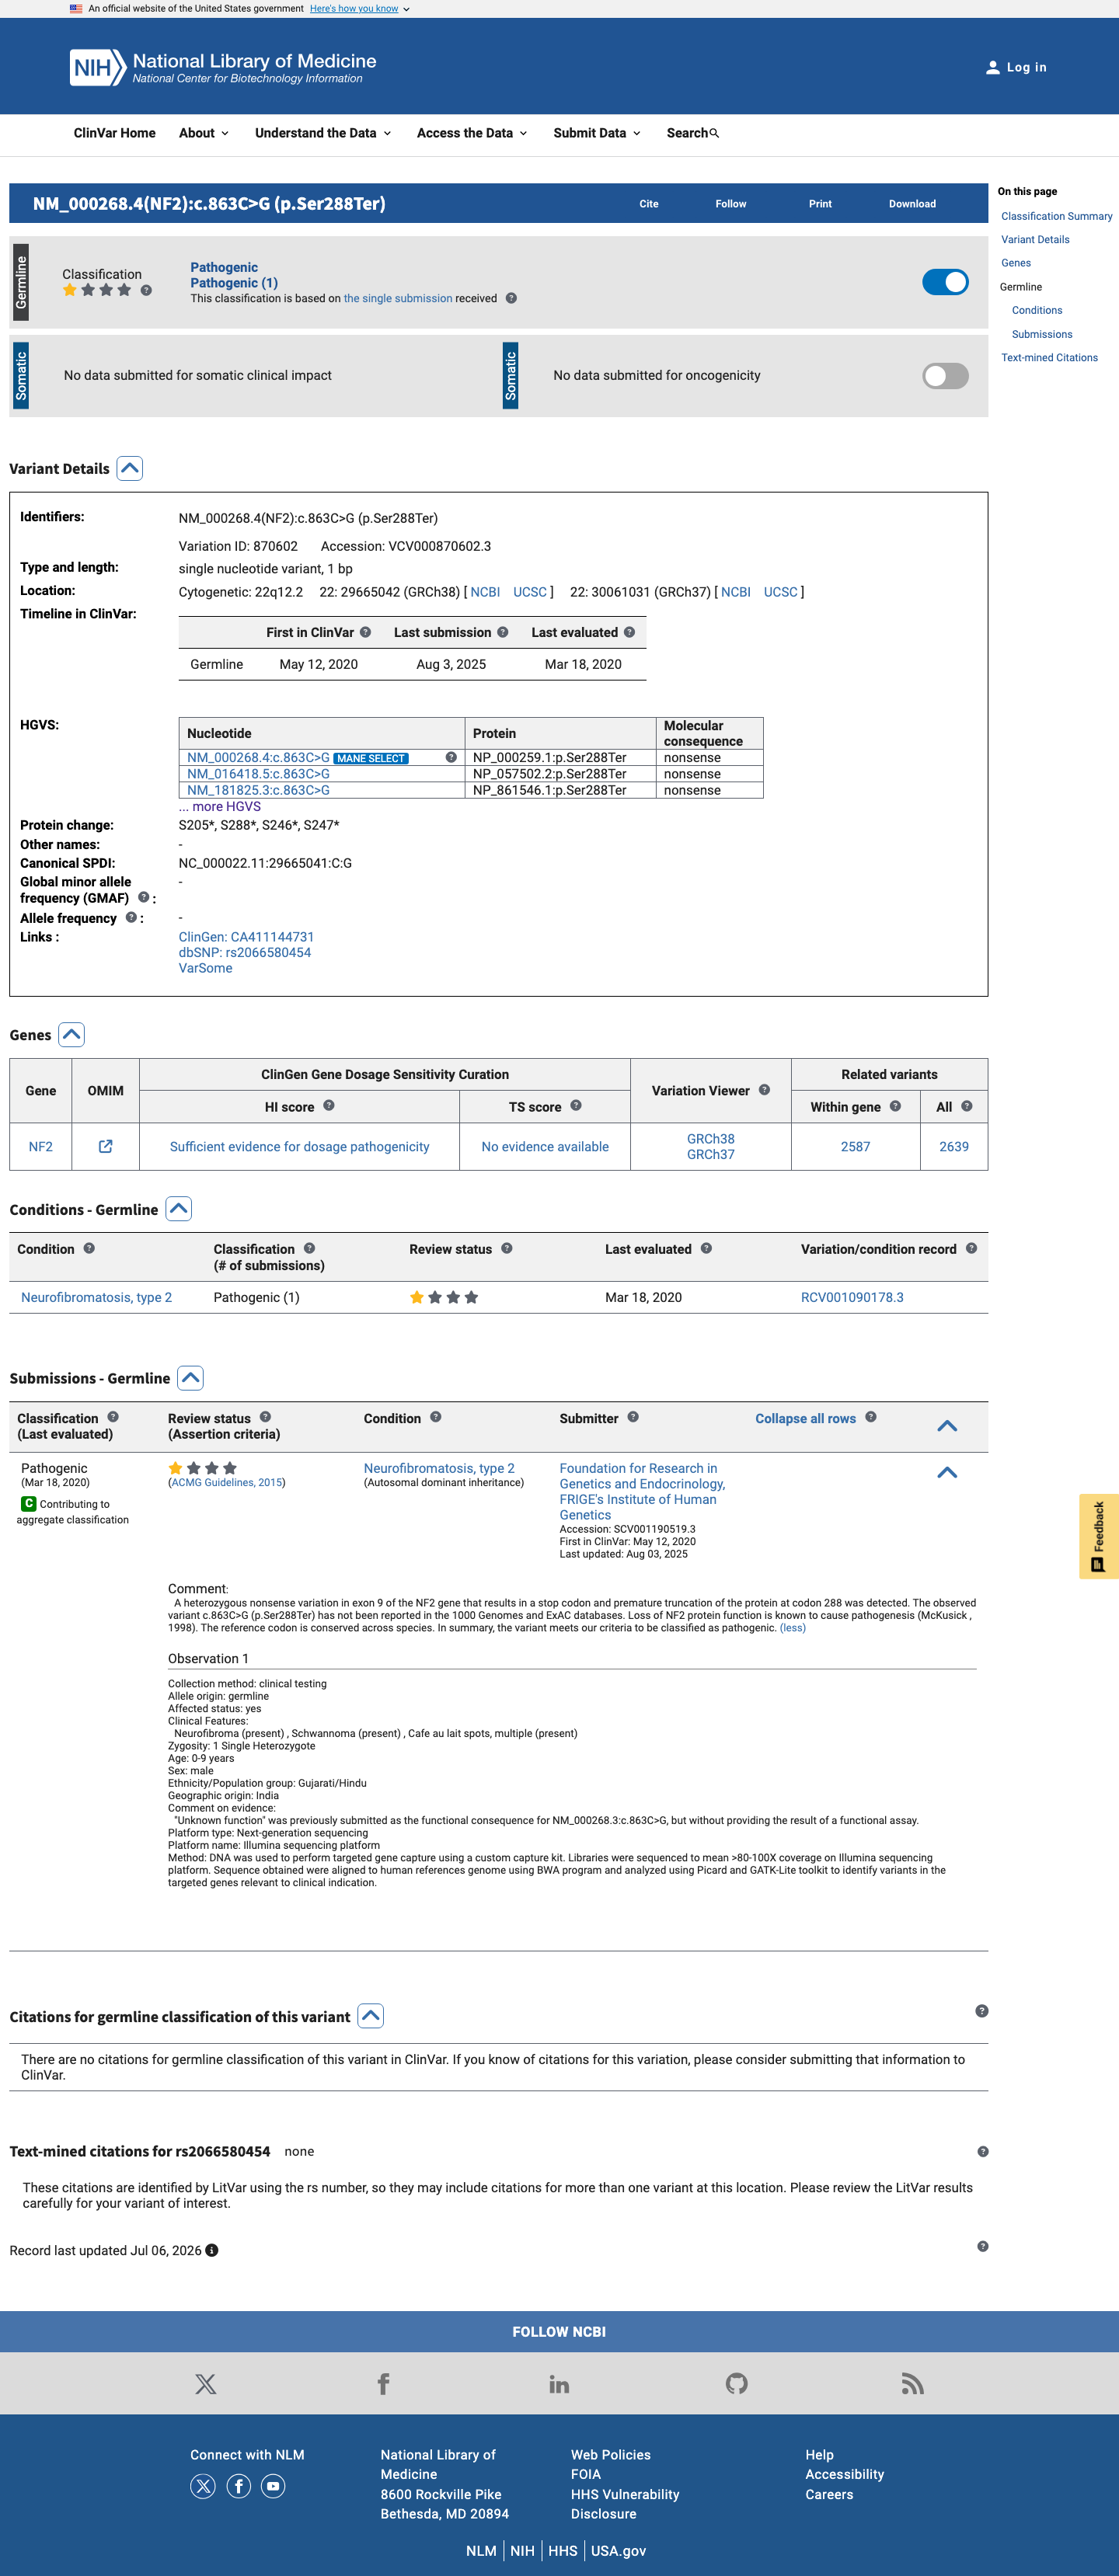The image size is (1119, 2576).
Task: Click the help icon for Allele frequency
Action: pyautogui.click(x=131, y=917)
